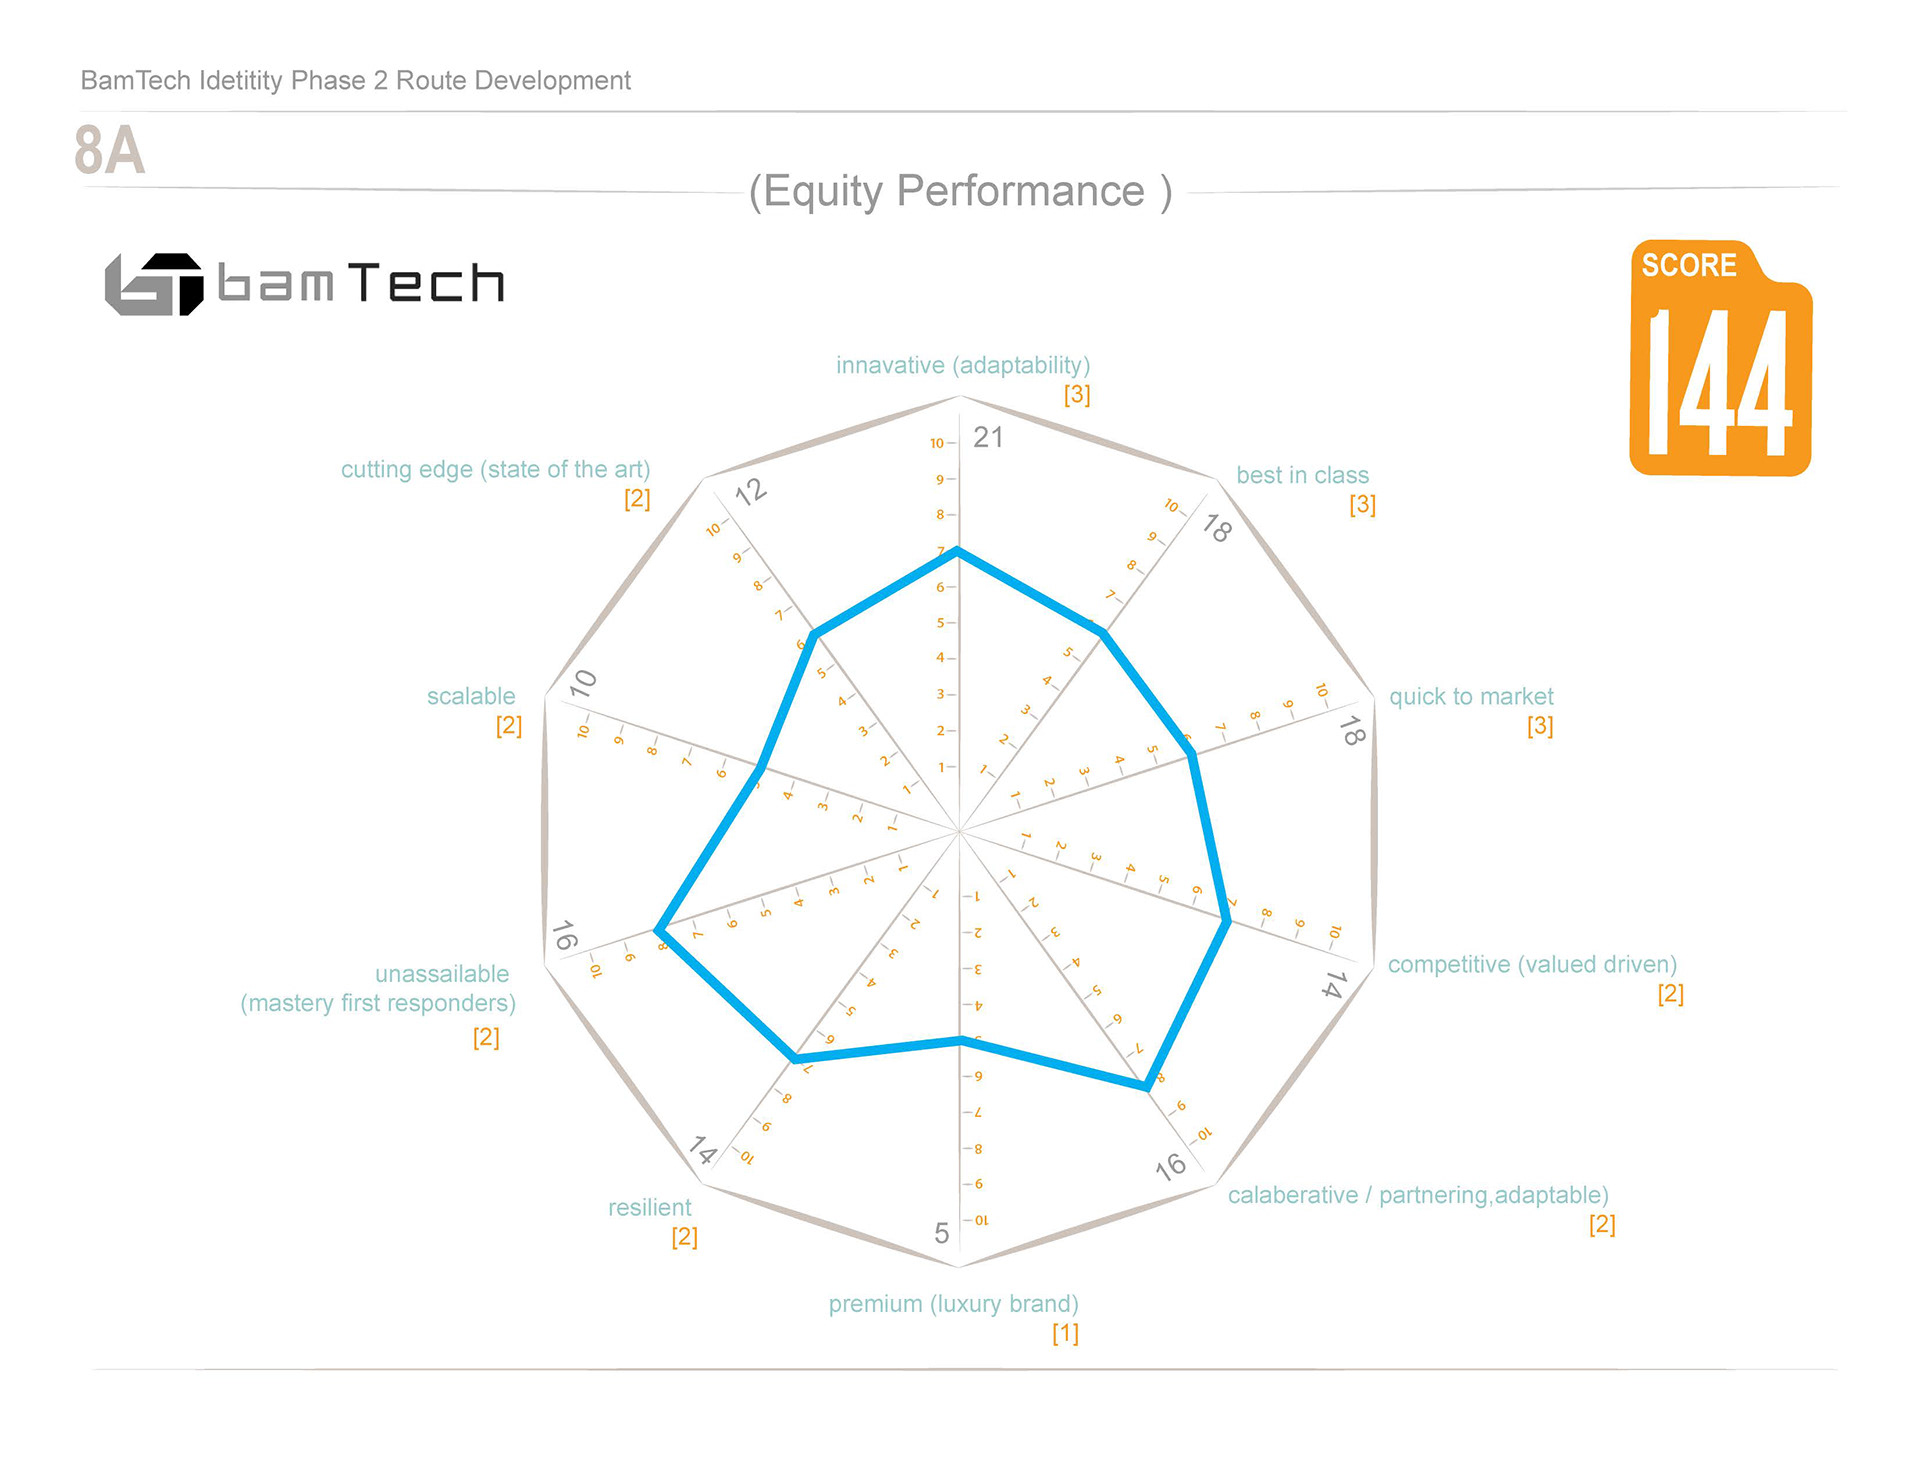Select the Equity Performance title
The image size is (1920, 1484).
960,191
